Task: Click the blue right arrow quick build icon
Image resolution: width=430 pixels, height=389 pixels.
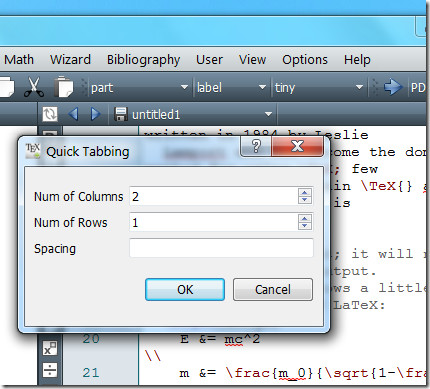Action: [x=393, y=87]
